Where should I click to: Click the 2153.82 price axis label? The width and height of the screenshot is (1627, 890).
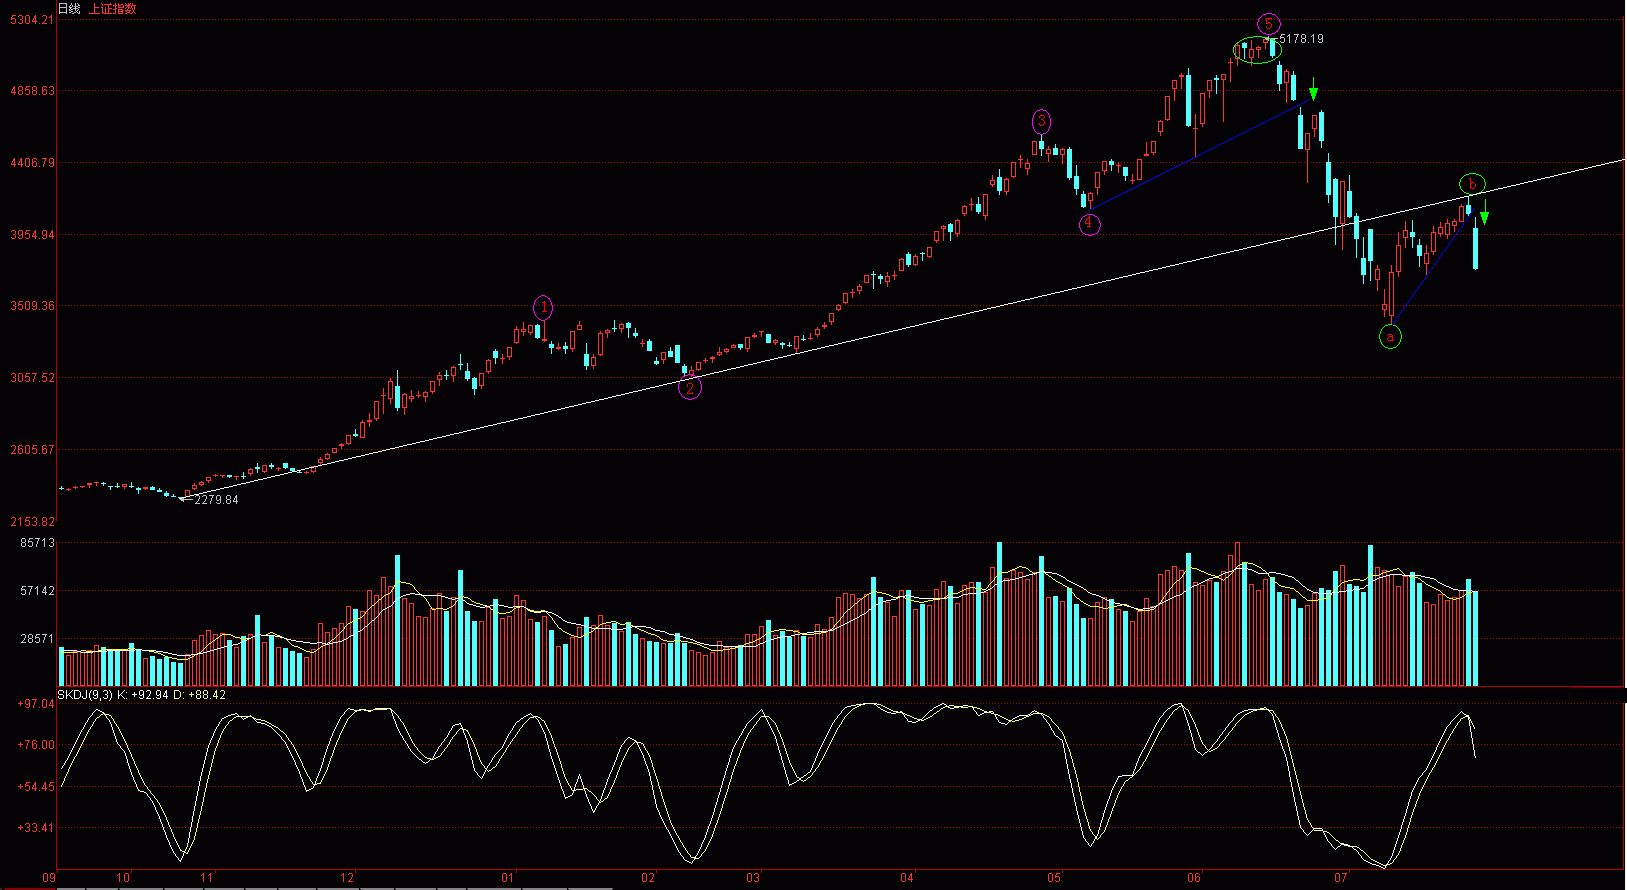pos(32,522)
